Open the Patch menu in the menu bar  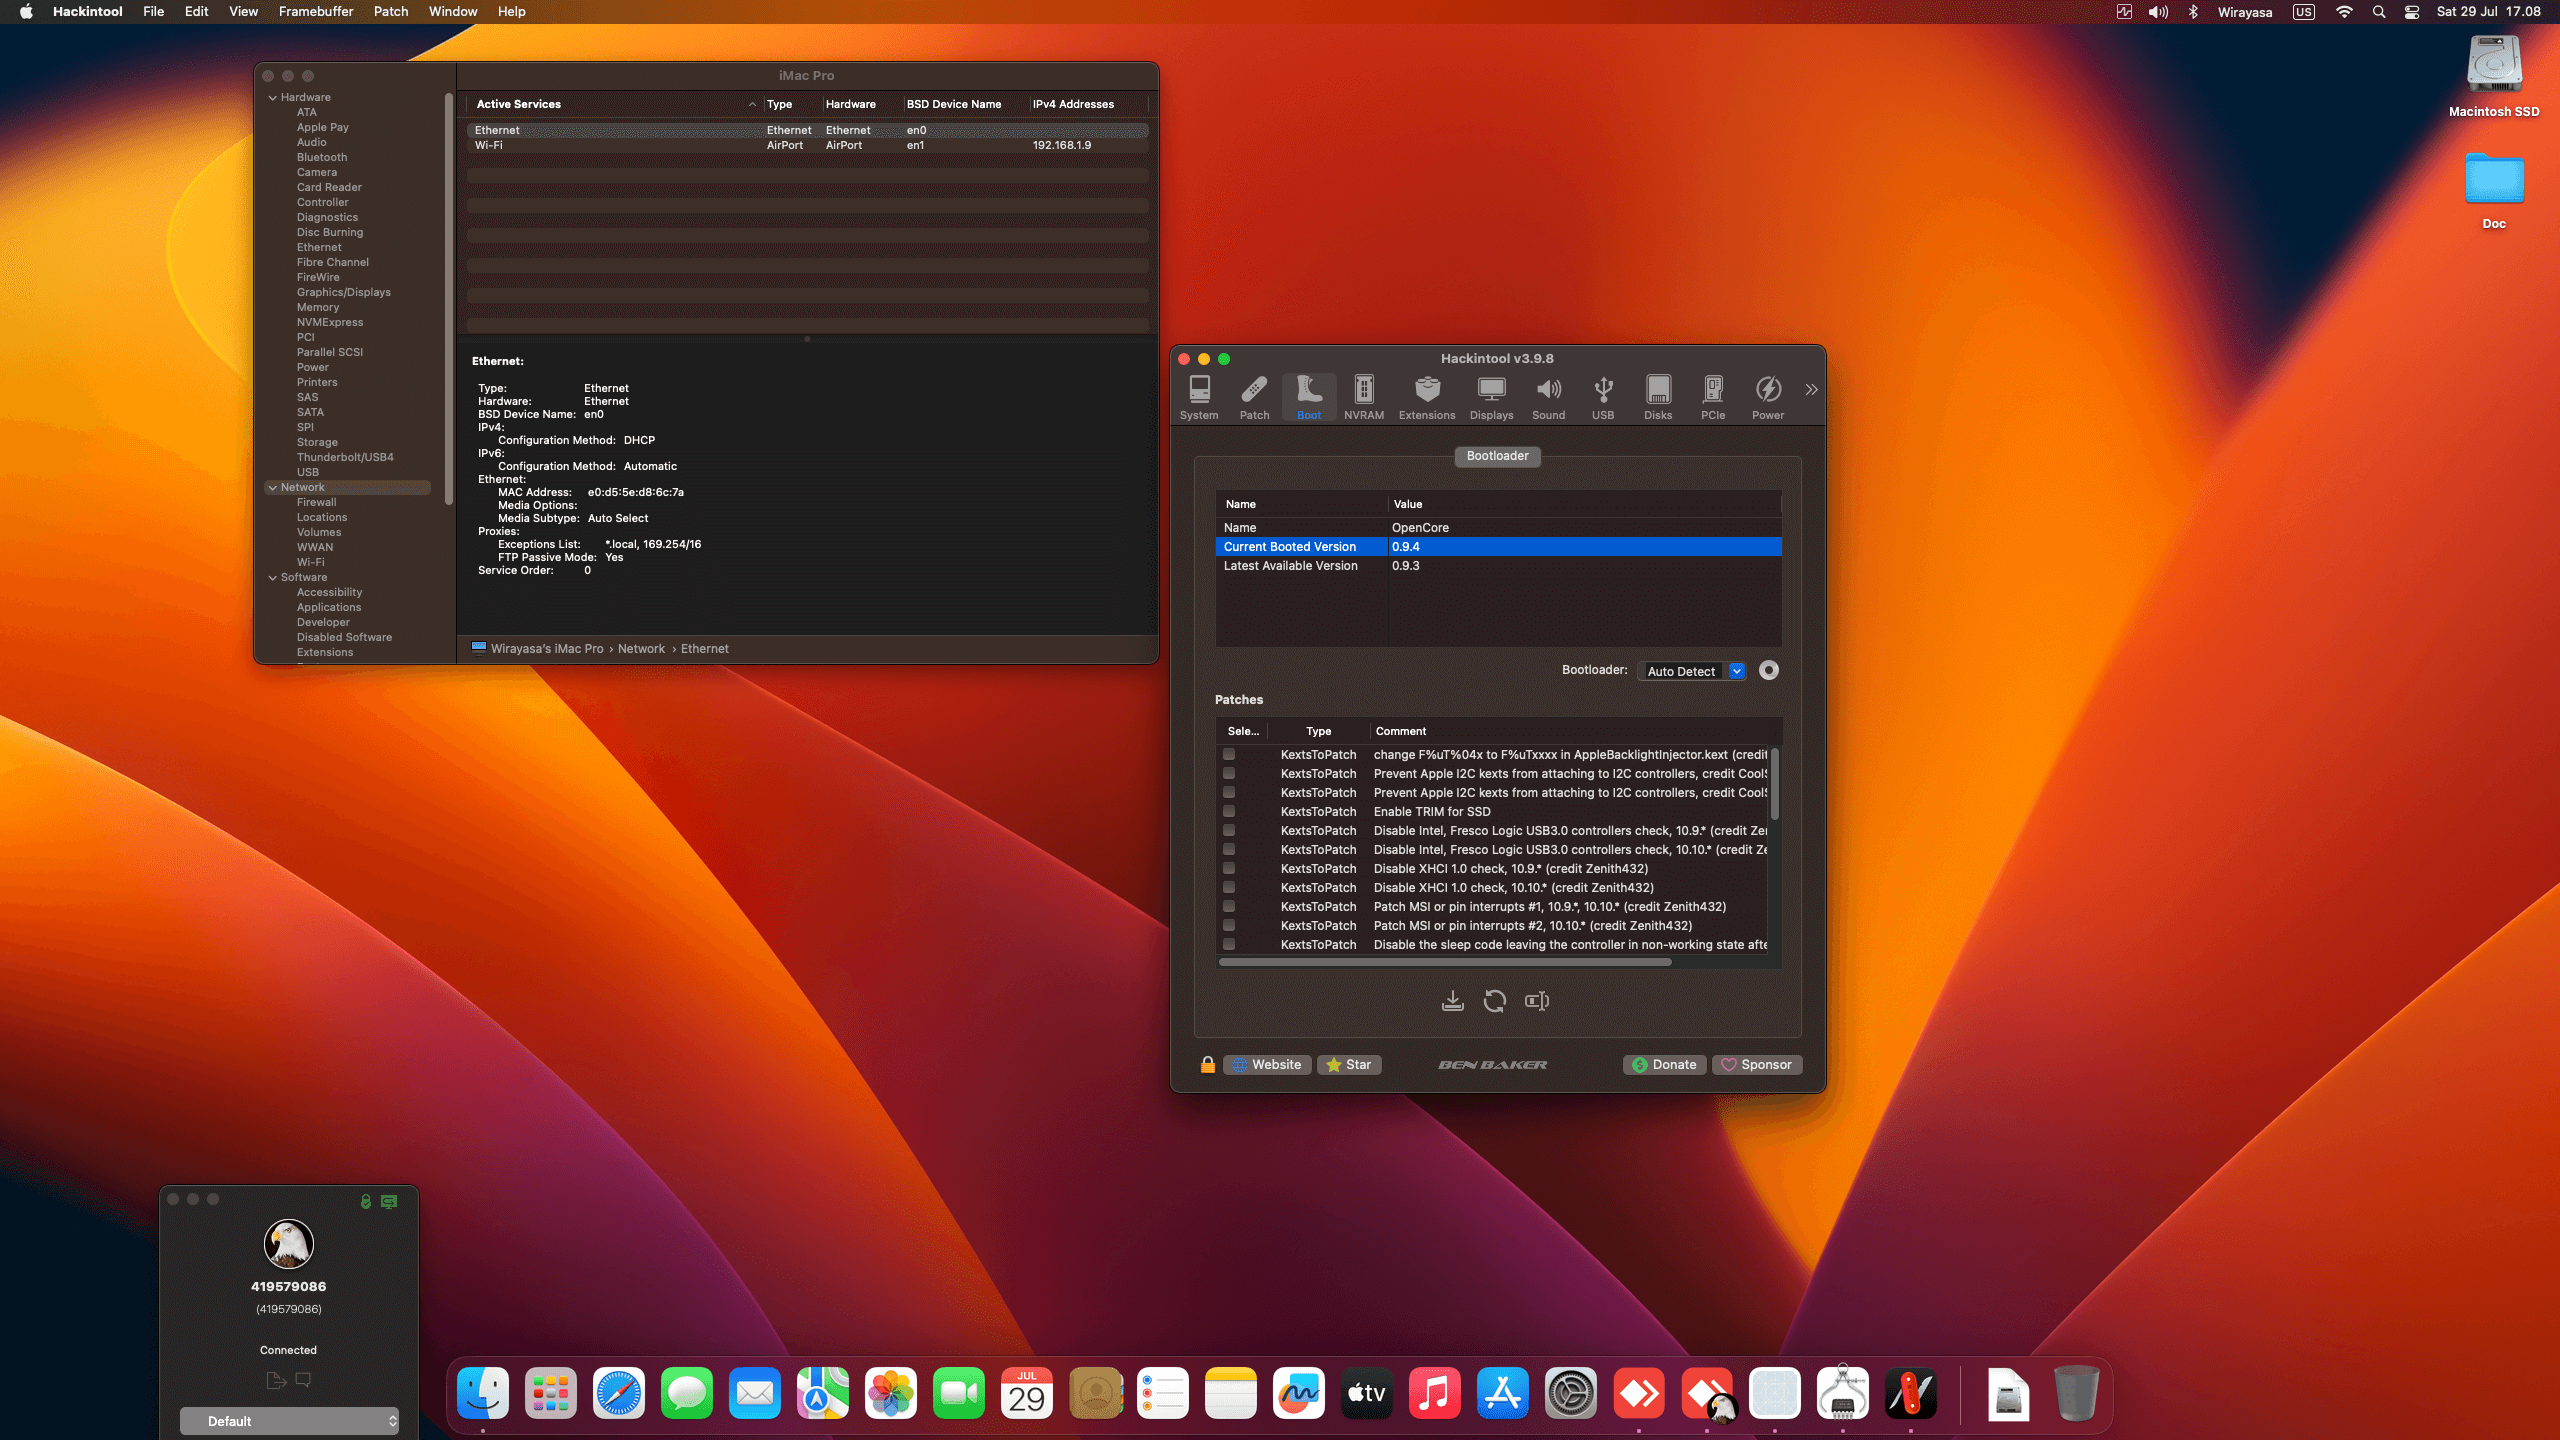(391, 12)
